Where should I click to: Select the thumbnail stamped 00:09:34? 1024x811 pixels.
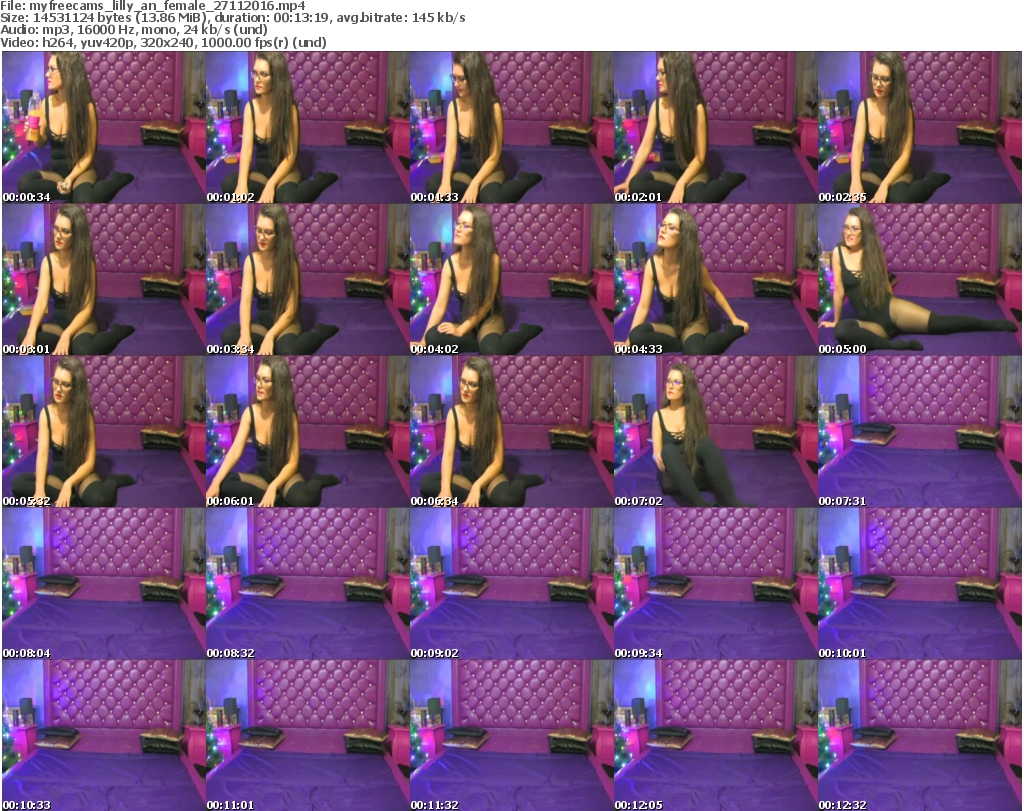click(716, 584)
